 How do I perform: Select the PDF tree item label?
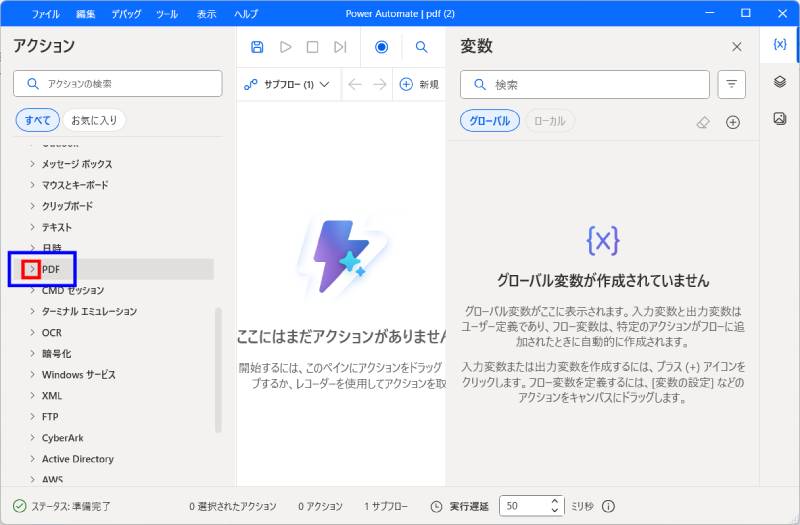51,269
